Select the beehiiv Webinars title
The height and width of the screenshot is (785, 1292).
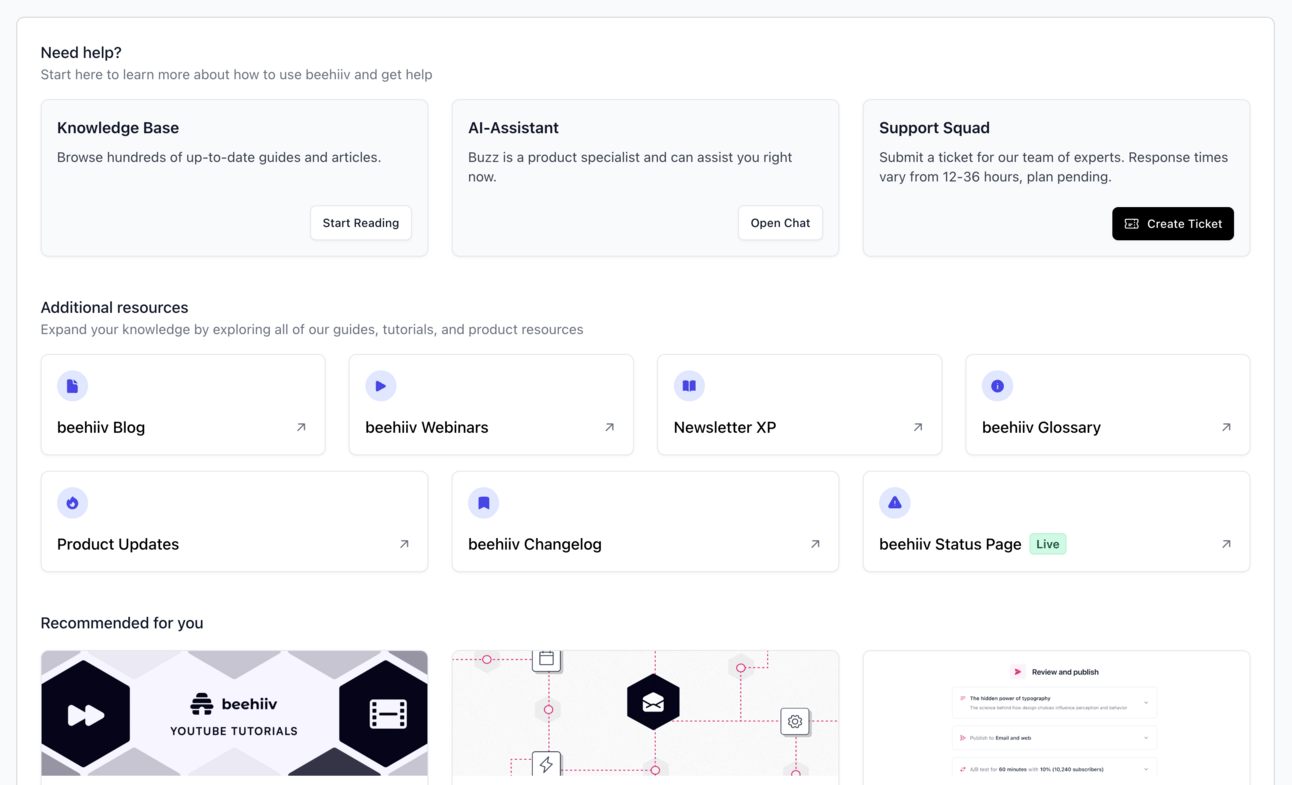click(427, 427)
